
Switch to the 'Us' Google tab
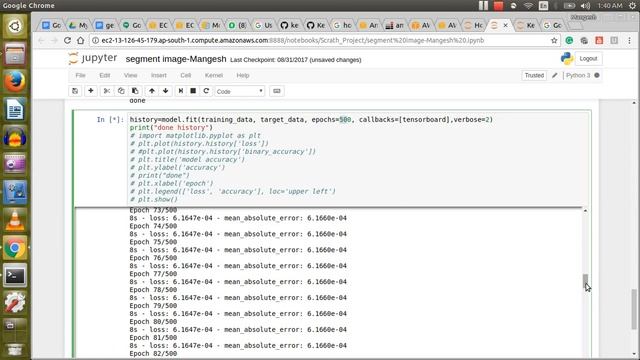pyautogui.click(x=263, y=25)
